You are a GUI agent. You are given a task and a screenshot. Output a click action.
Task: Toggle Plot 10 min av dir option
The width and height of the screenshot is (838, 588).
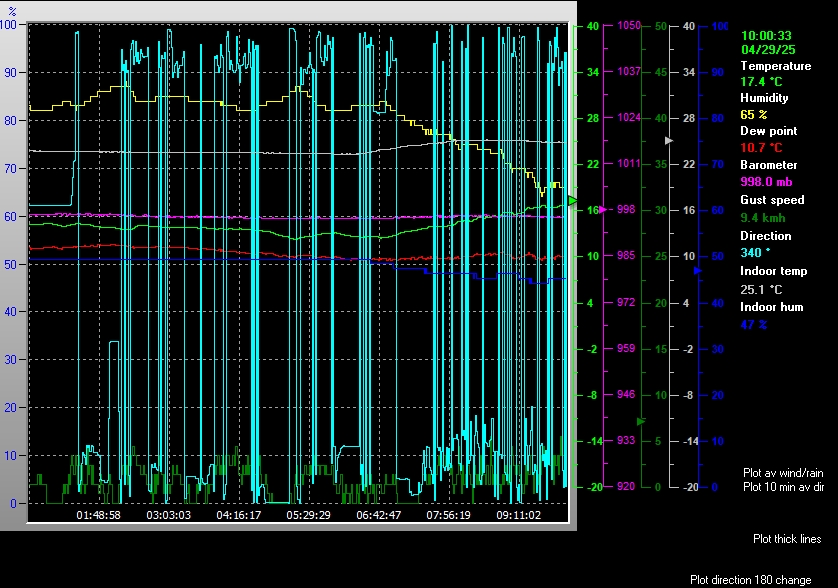click(x=783, y=487)
